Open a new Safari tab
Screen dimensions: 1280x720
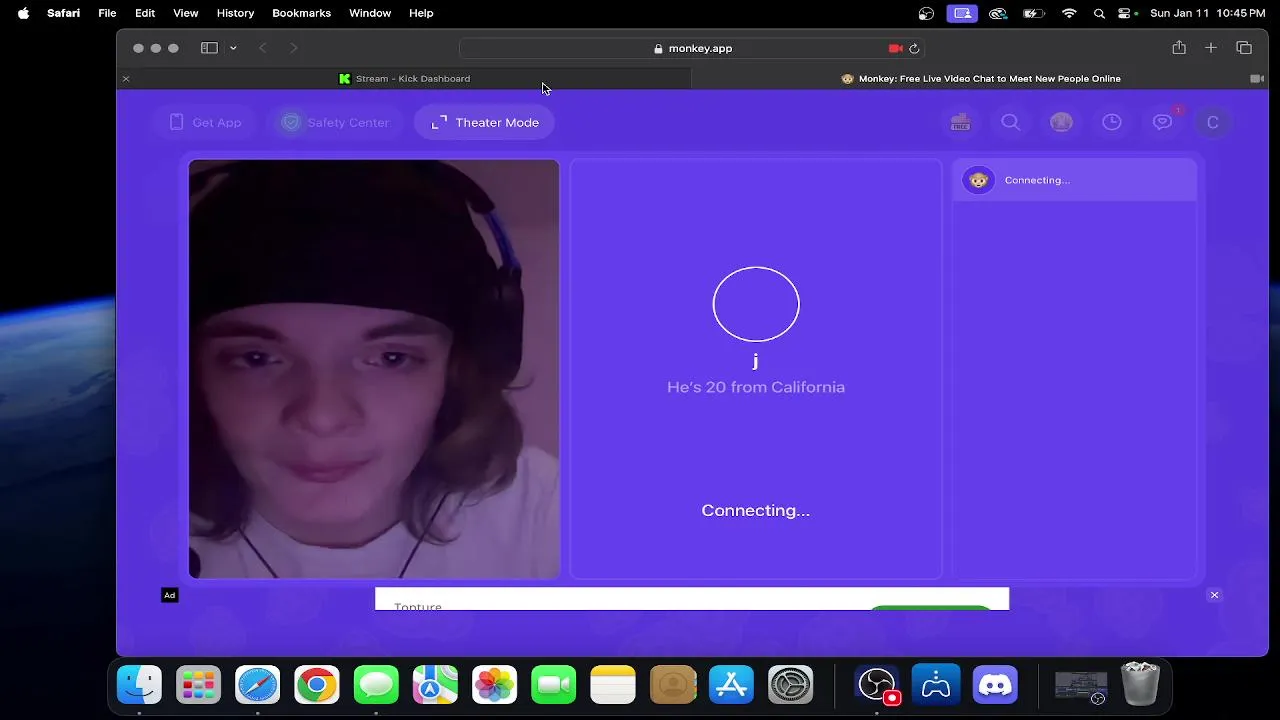1211,48
